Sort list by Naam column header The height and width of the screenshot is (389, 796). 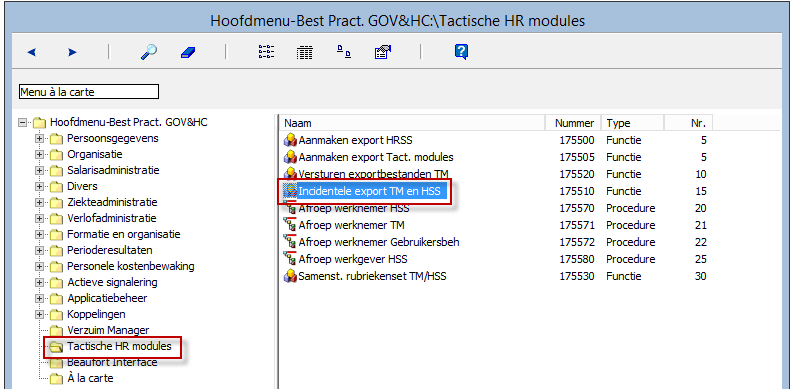click(412, 123)
